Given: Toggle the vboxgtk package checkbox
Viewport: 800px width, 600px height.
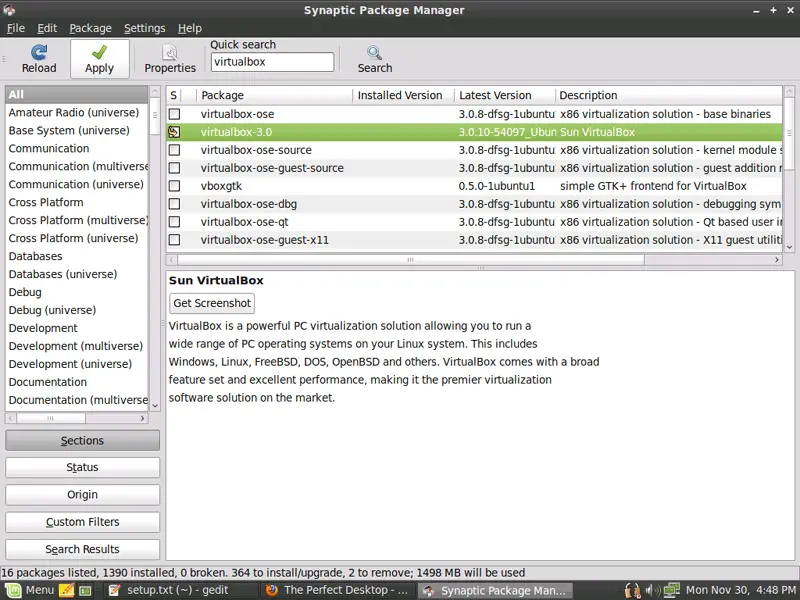Looking at the screenshot, I should pos(174,186).
